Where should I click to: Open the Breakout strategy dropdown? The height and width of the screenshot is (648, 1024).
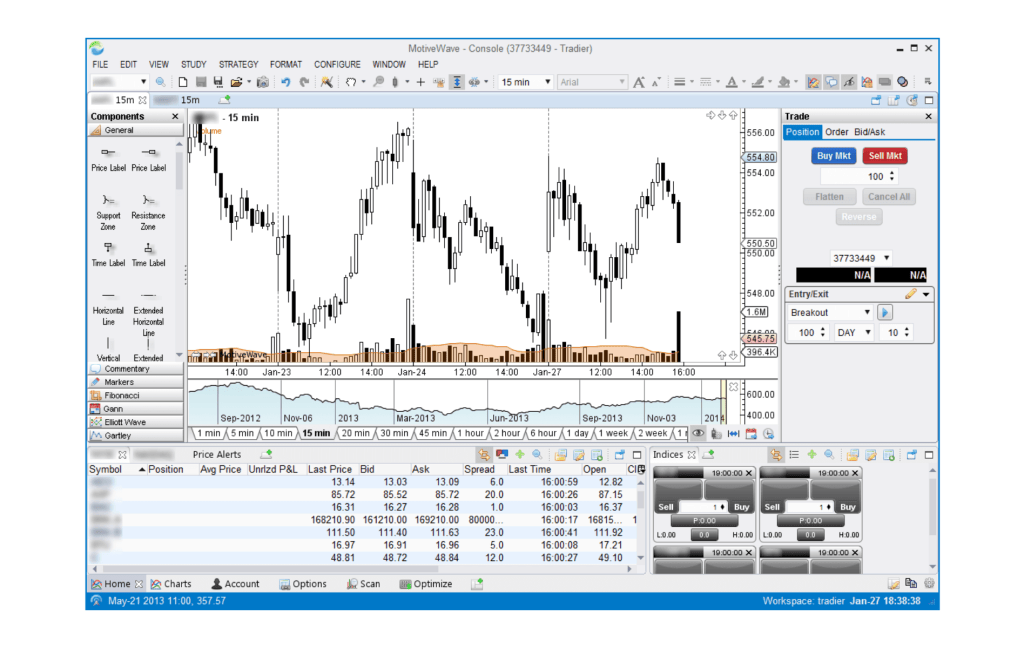[x=829, y=312]
